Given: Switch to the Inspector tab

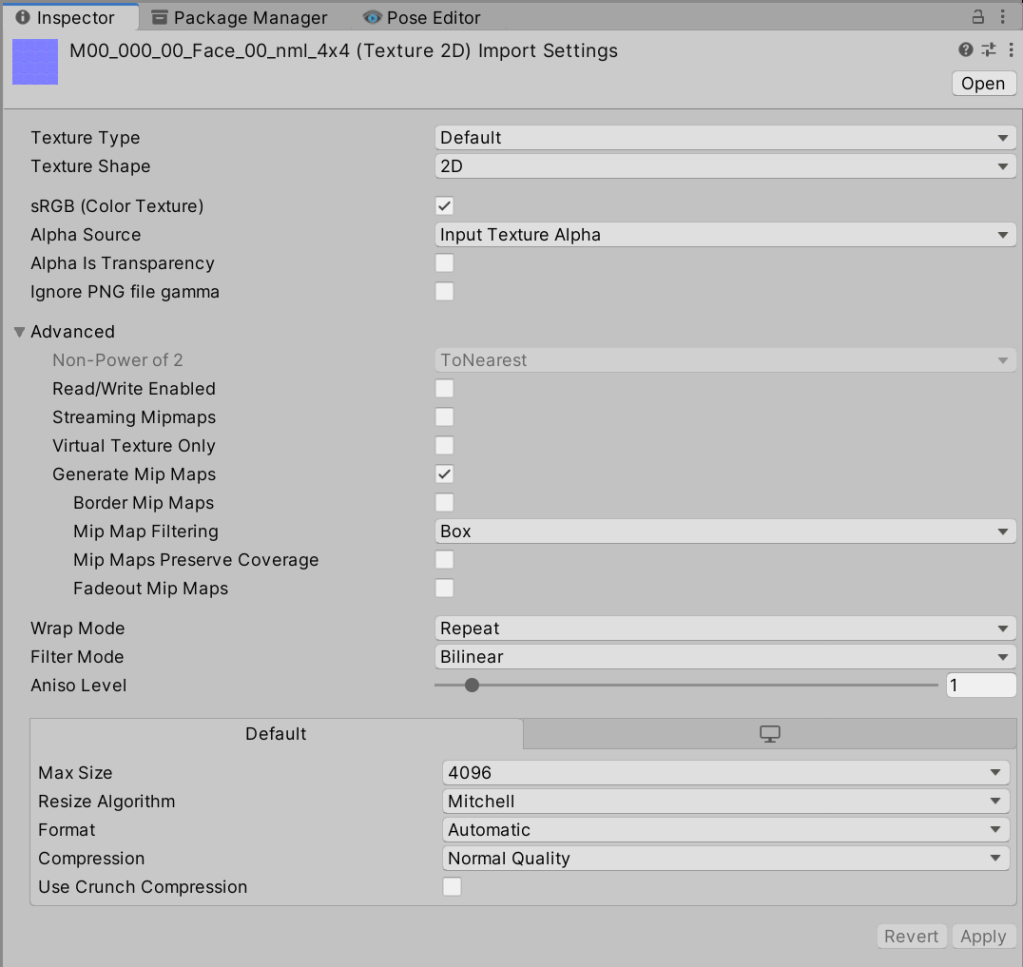Looking at the screenshot, I should (69, 18).
